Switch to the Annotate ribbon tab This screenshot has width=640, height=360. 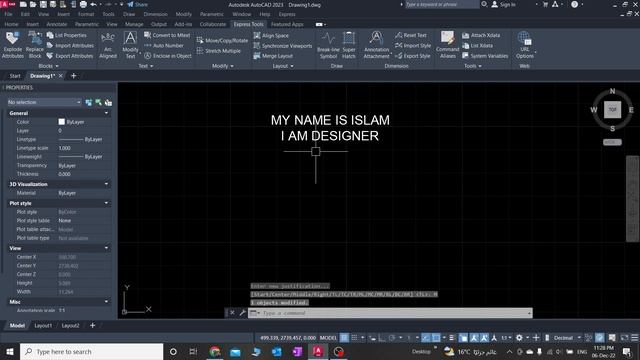pyautogui.click(x=57, y=24)
